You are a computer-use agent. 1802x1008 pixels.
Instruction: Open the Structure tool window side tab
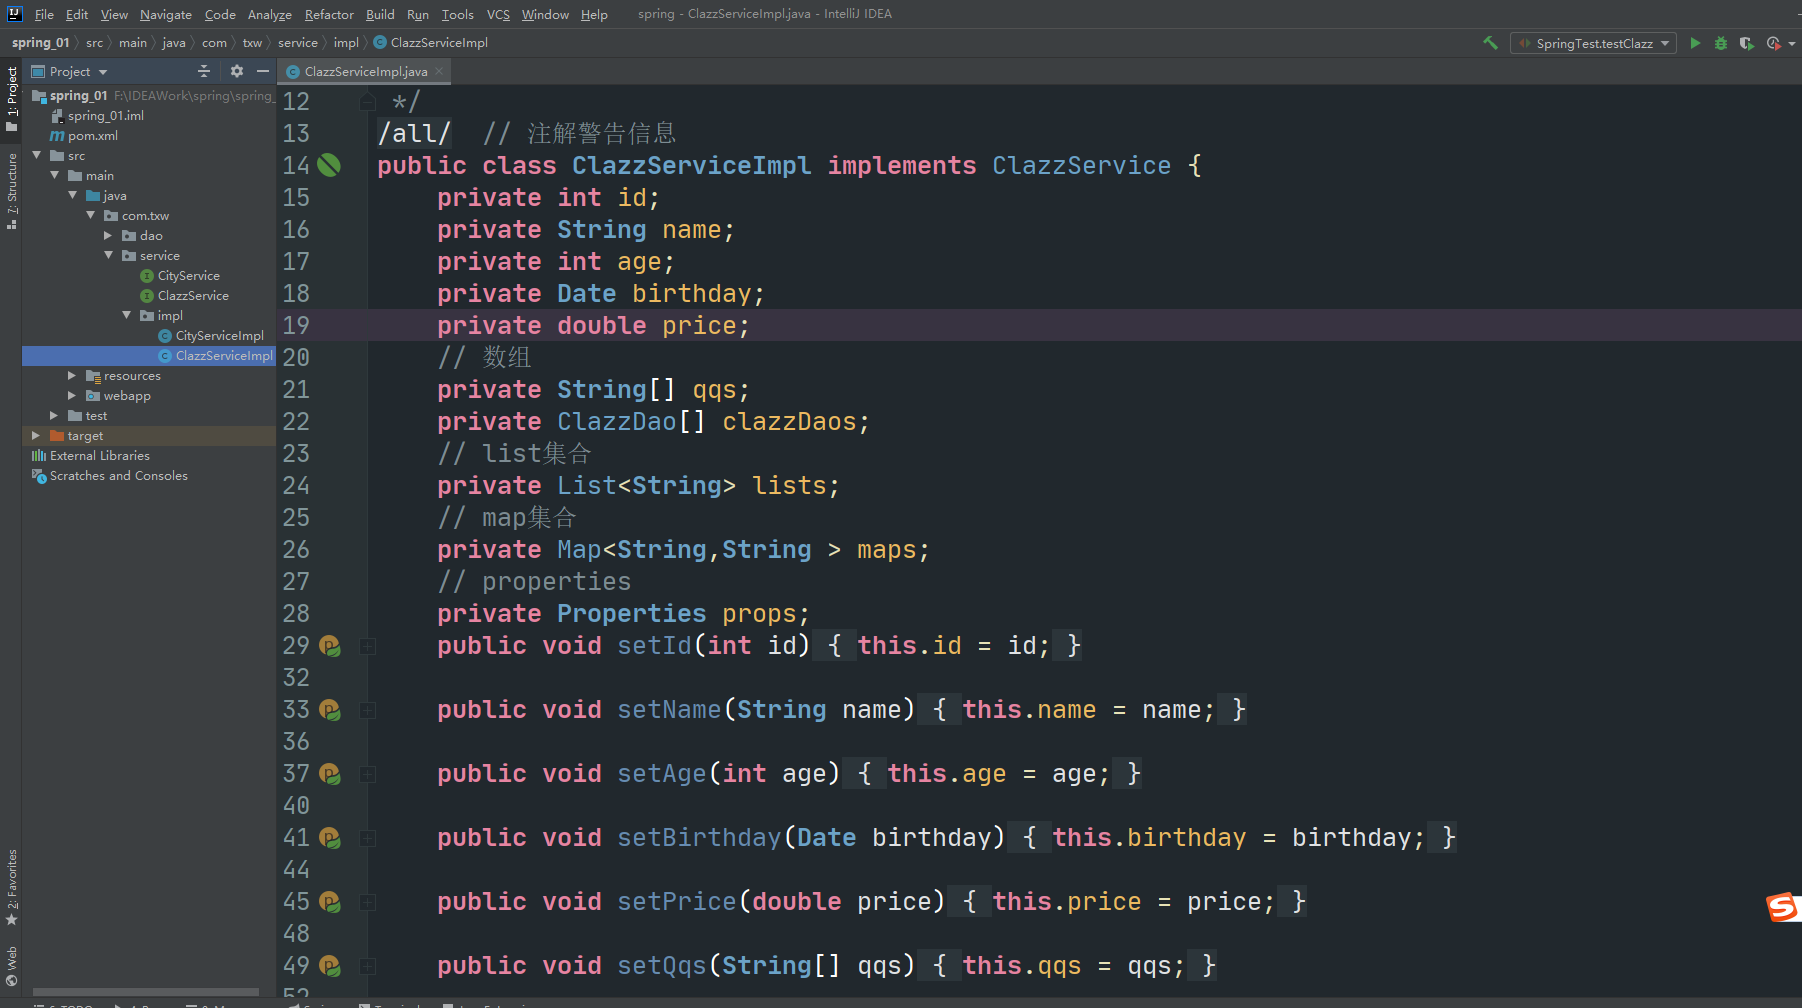11,191
